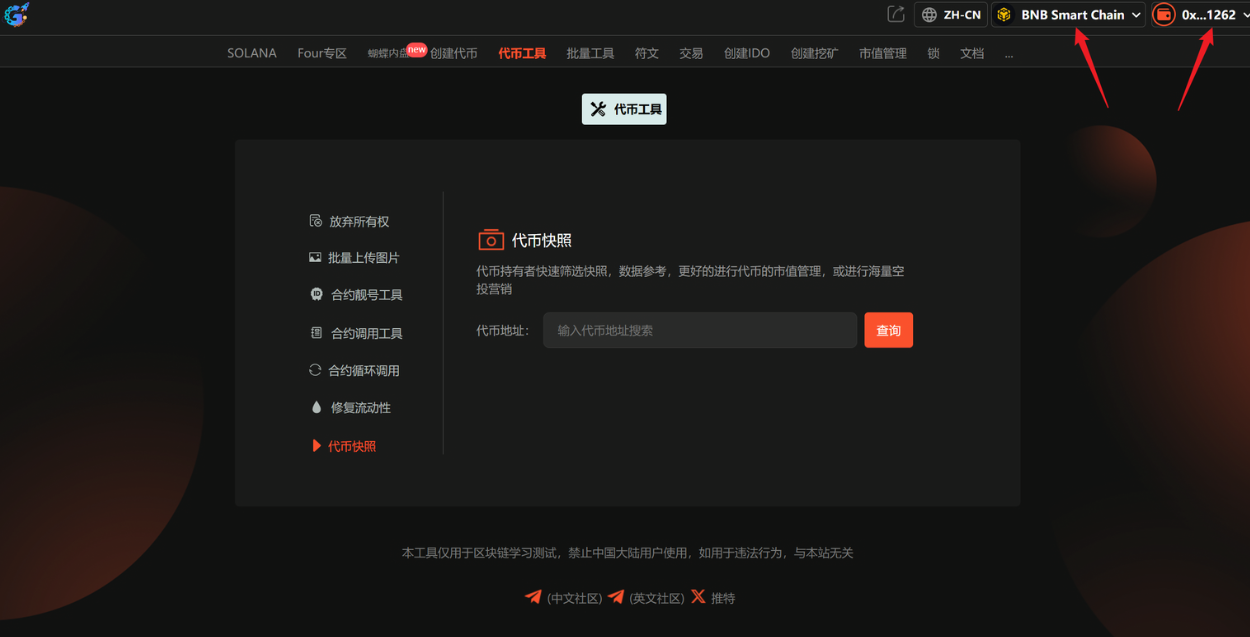Open the SOLANA menu item
This screenshot has width=1250, height=637.
(252, 53)
